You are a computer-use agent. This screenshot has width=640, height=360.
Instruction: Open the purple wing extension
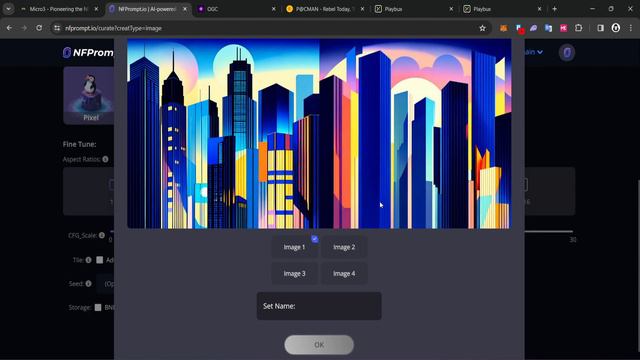click(533, 28)
